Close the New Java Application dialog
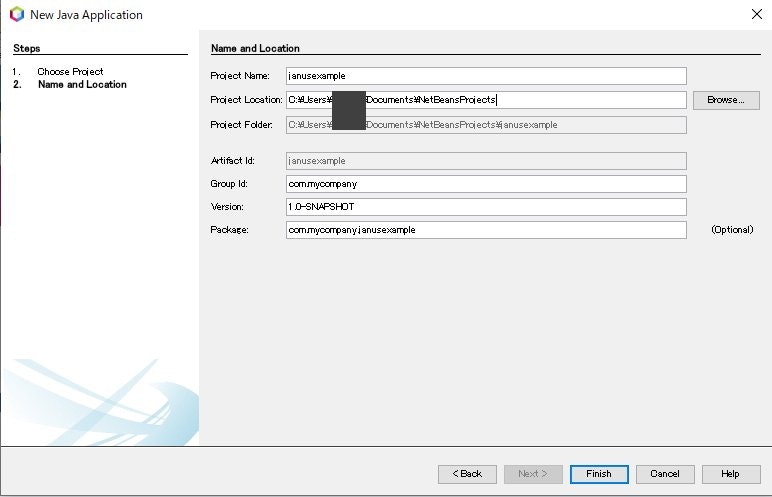Viewport: 772px width, 497px height. (x=757, y=14)
